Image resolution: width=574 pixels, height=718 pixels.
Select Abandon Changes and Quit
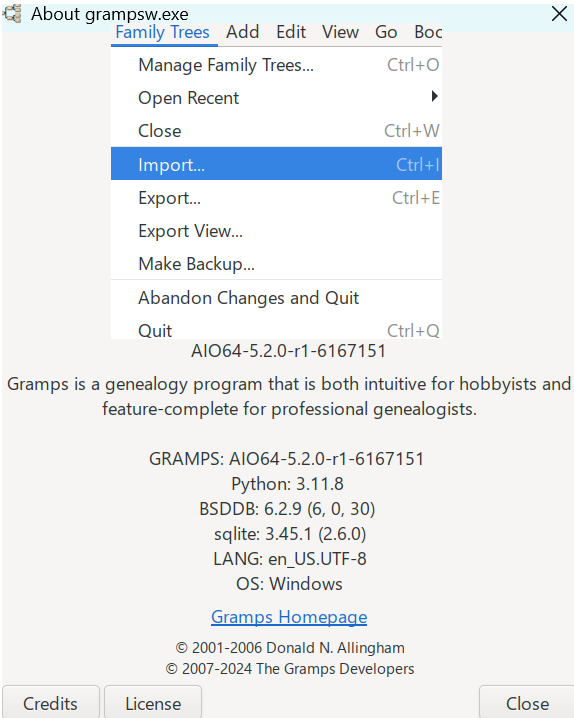click(x=276, y=298)
